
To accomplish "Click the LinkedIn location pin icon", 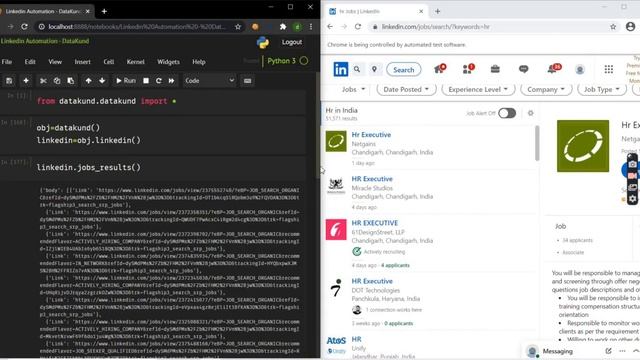I will [374, 69].
